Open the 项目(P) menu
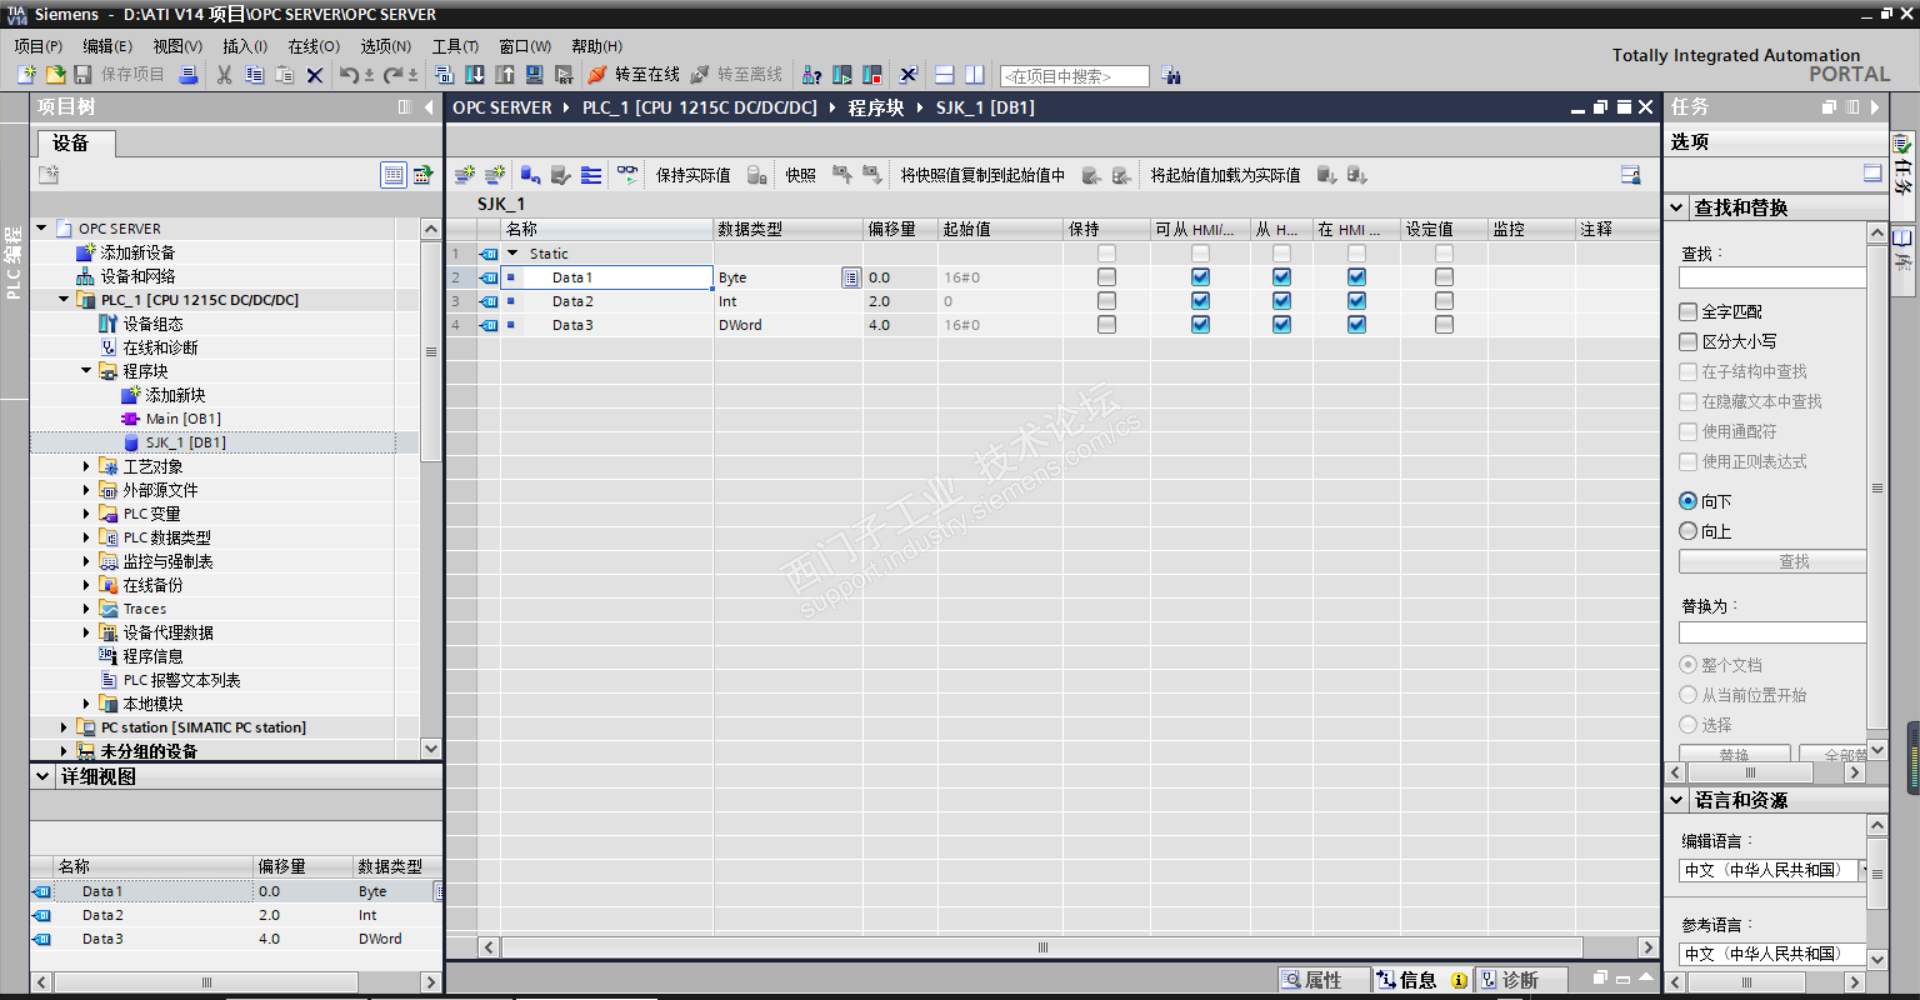This screenshot has width=1920, height=1000. (x=38, y=46)
